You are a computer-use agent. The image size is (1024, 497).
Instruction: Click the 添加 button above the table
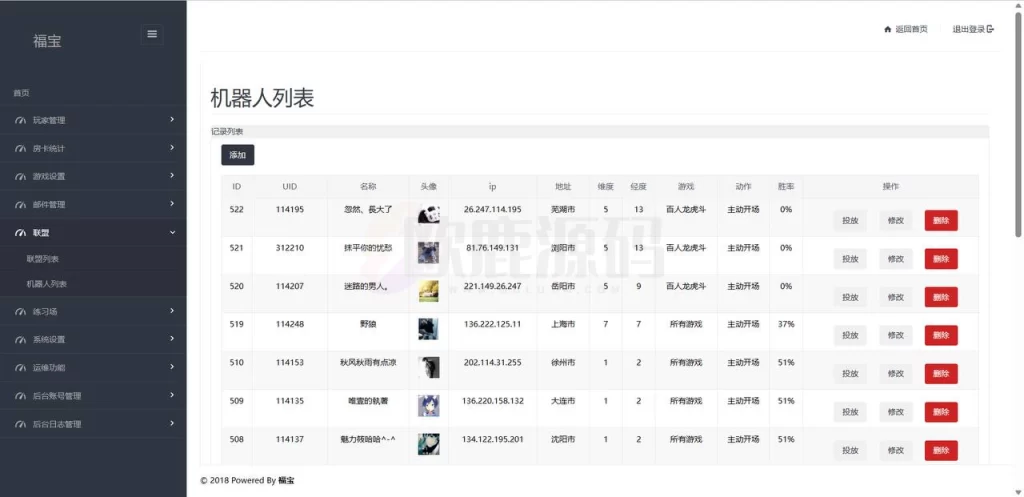237,155
